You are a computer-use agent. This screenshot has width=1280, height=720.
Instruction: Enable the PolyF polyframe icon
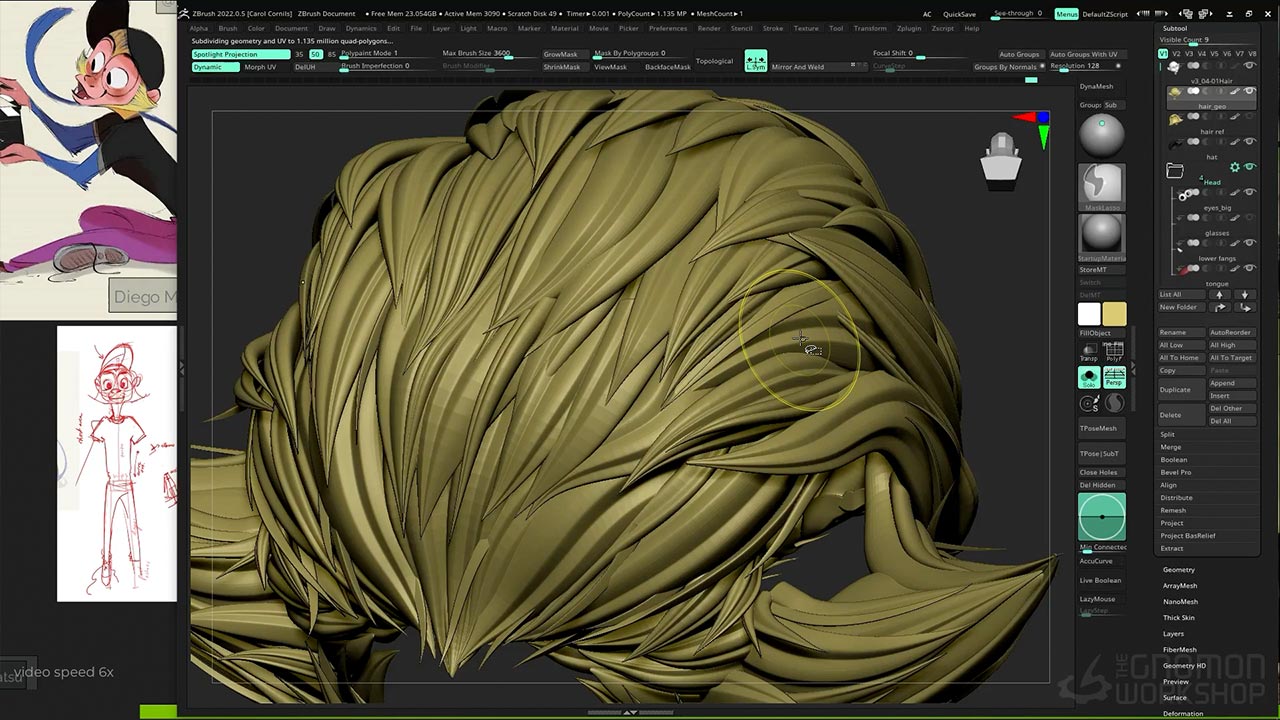[1114, 352]
